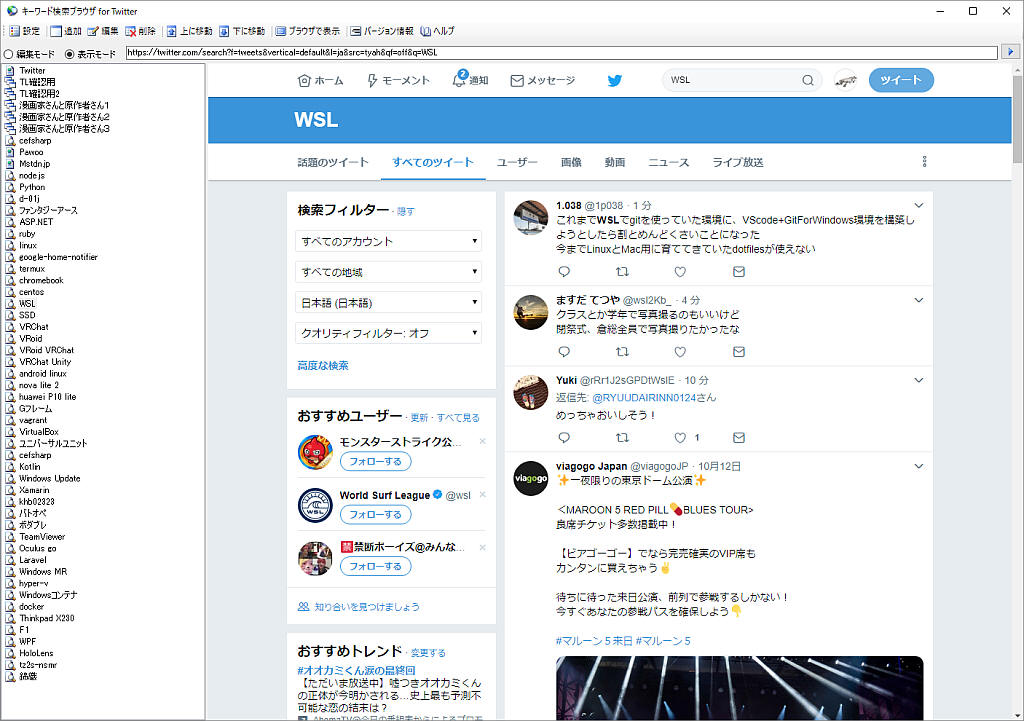Select the 表示モード radio button
Screen dimensions: 1024x721
[69, 54]
